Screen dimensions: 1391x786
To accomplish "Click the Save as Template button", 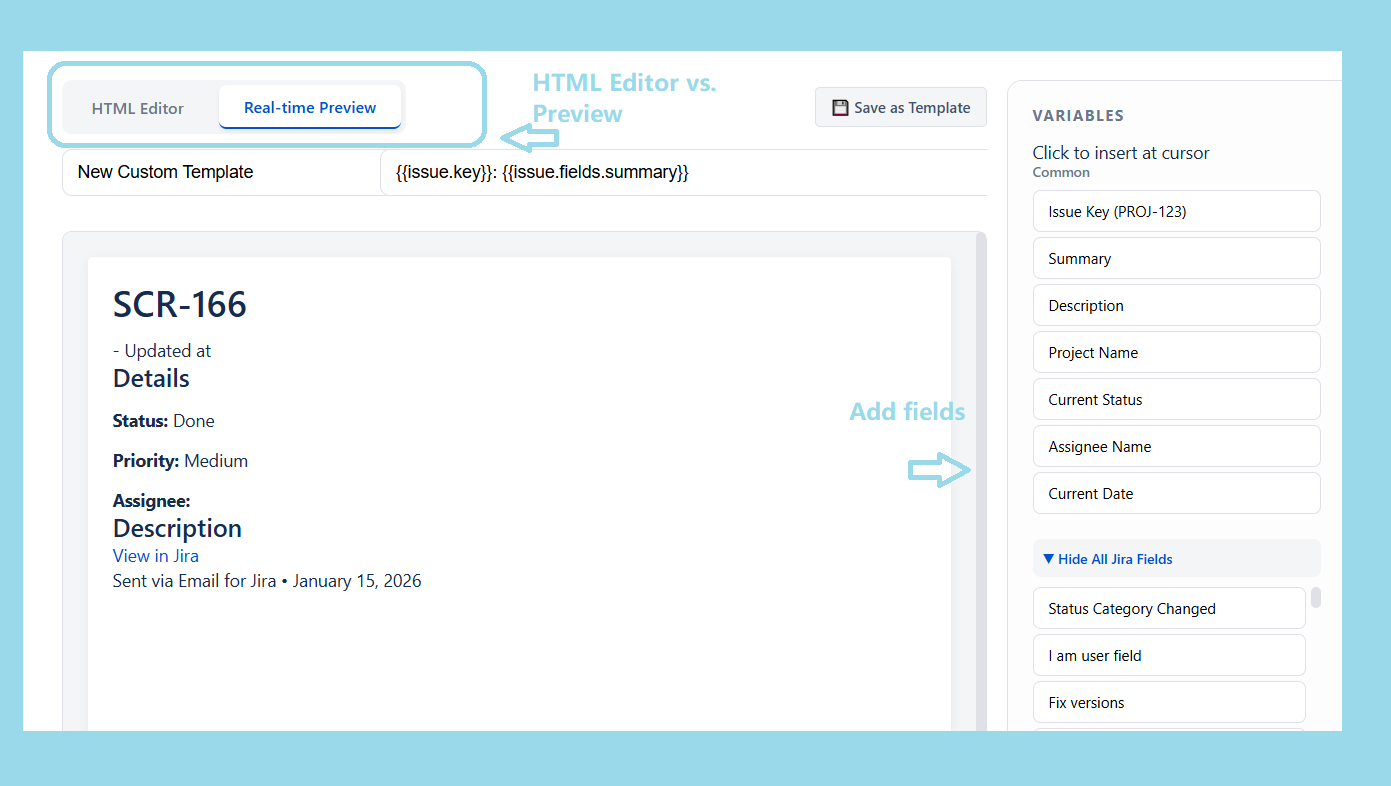I will pyautogui.click(x=901, y=107).
